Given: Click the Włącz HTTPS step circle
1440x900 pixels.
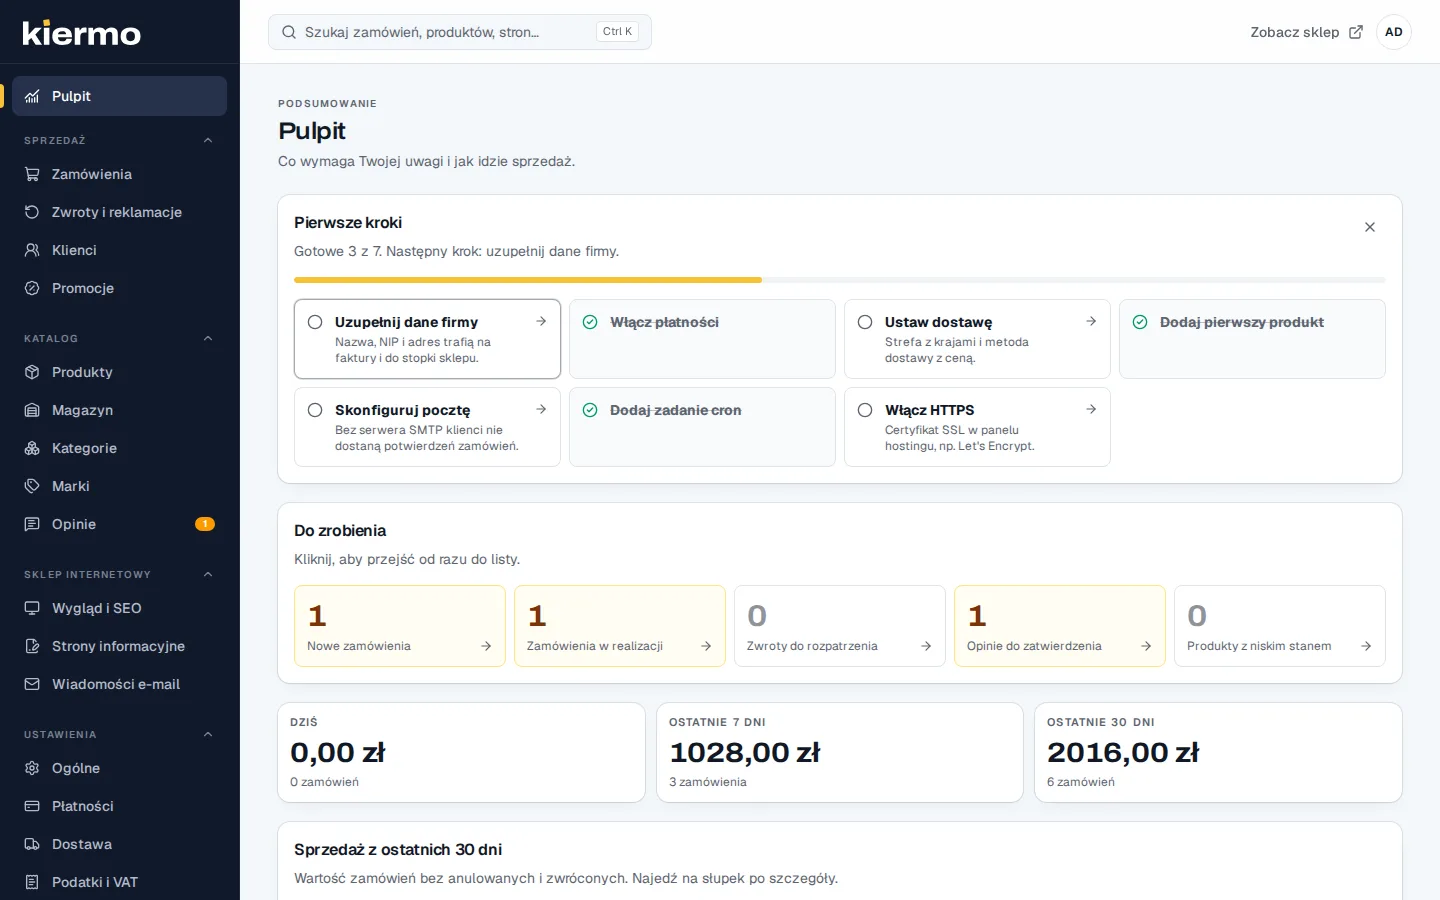Looking at the screenshot, I should coord(865,410).
